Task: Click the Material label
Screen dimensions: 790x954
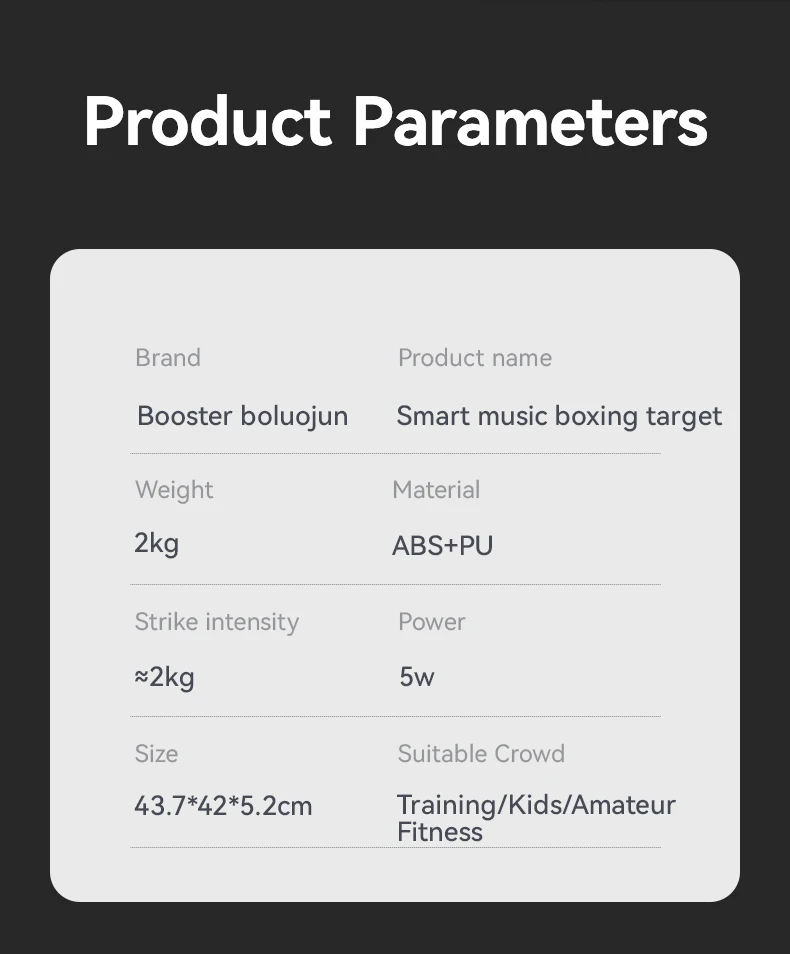Action: 436,490
